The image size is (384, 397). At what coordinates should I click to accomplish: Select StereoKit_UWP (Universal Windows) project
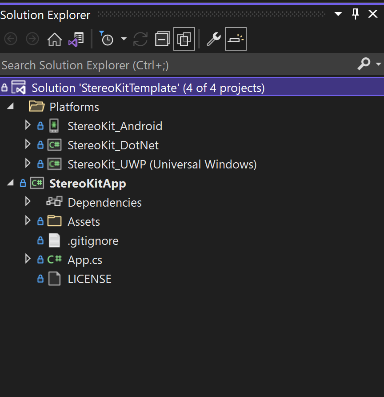(162, 164)
